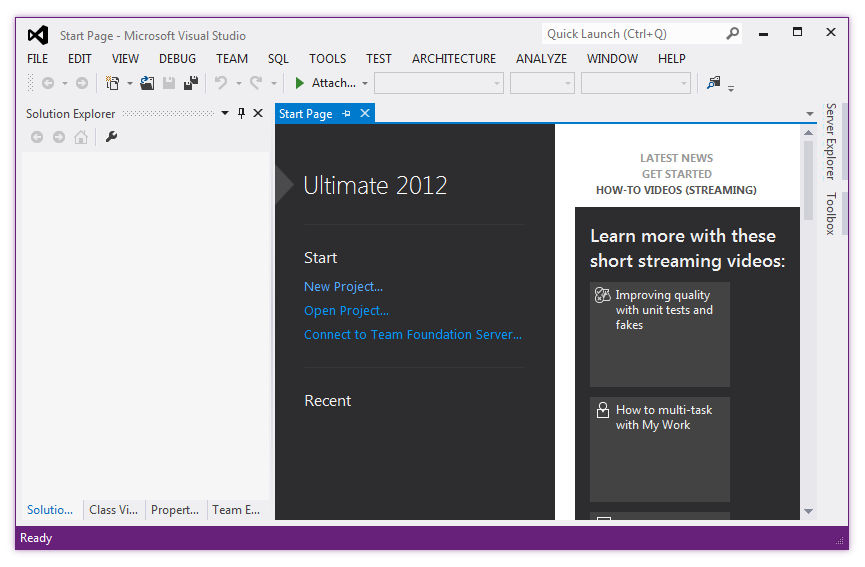The height and width of the screenshot is (567, 865).
Task: Open the active documents list dropdown
Action: pyautogui.click(x=809, y=114)
